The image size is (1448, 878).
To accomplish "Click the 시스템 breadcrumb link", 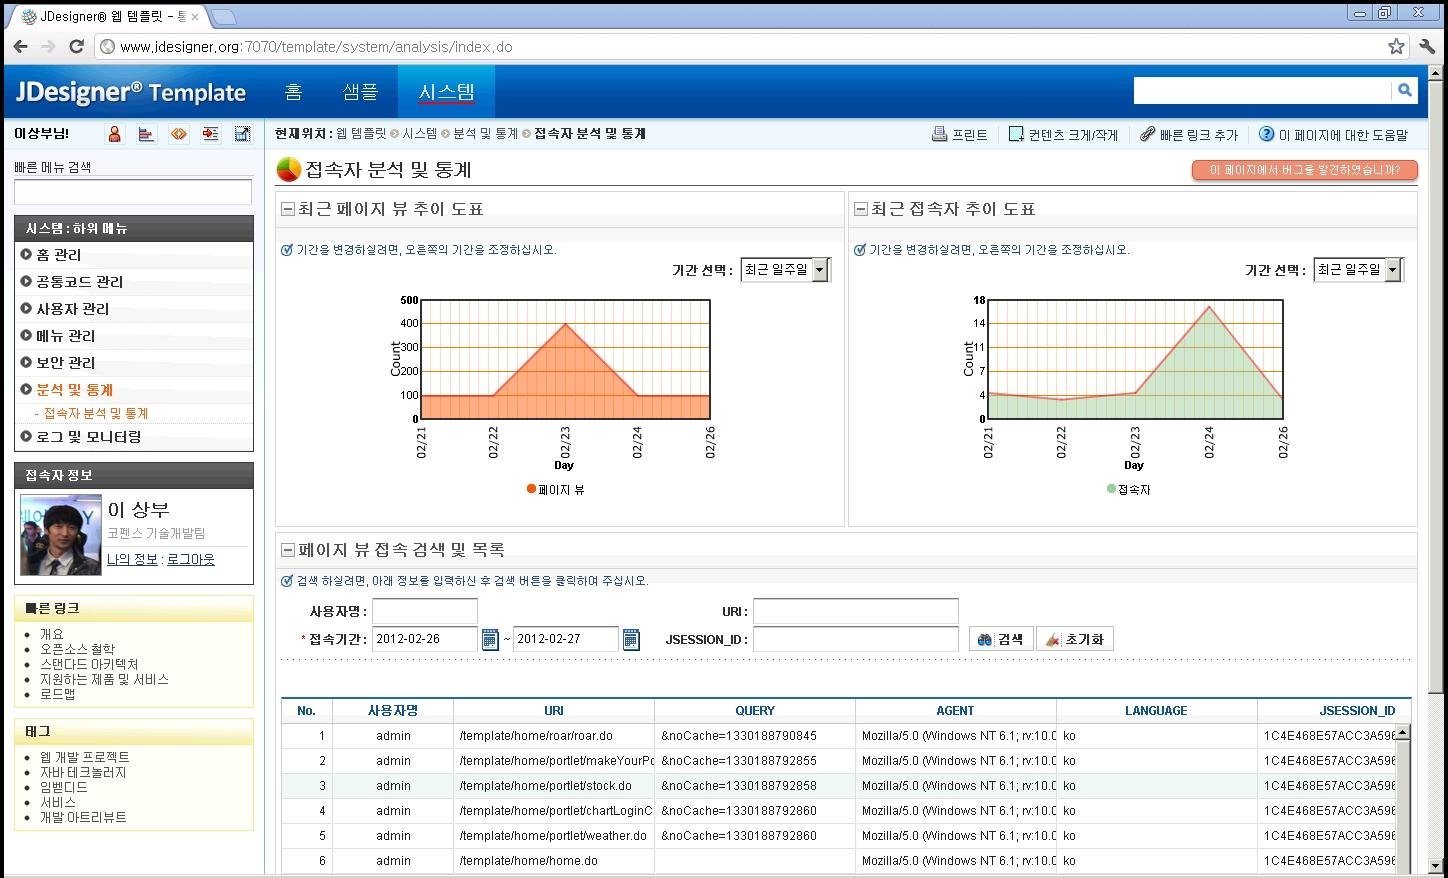I will (x=420, y=134).
